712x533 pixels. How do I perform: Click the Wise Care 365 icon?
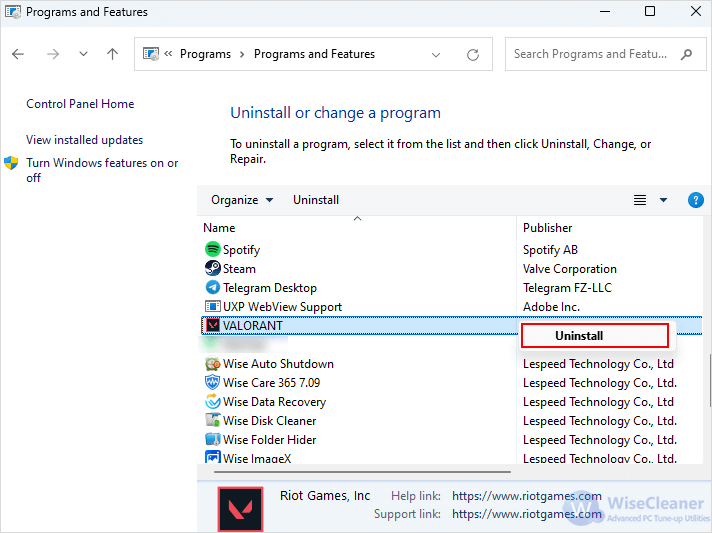pyautogui.click(x=212, y=383)
